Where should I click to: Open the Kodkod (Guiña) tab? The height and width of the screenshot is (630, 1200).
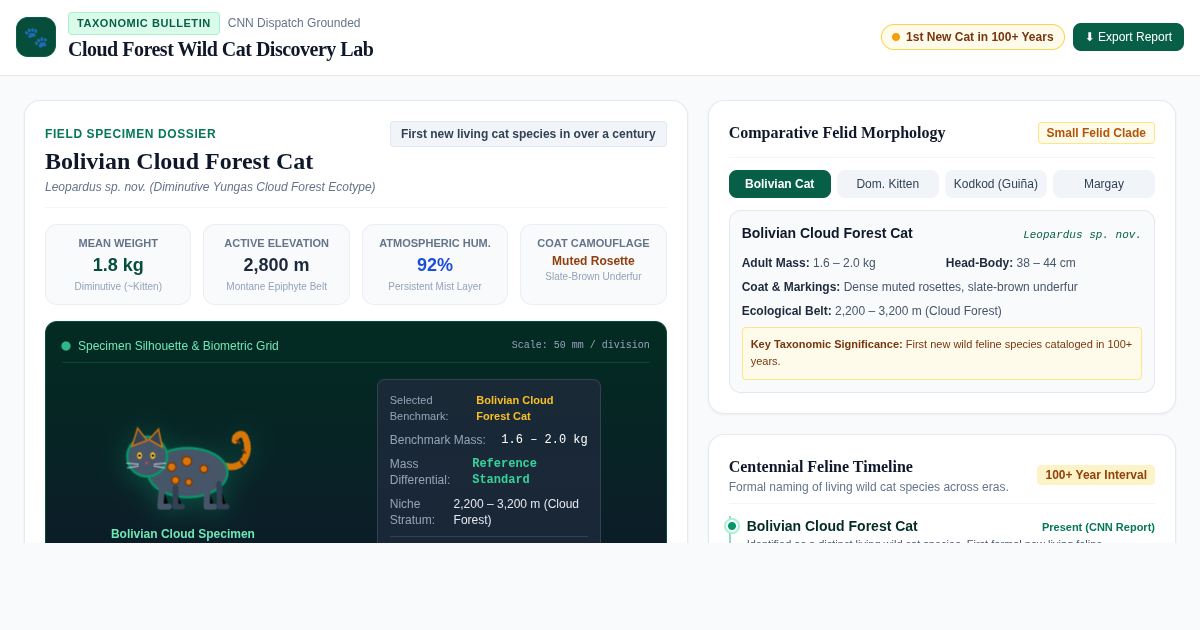click(x=996, y=184)
